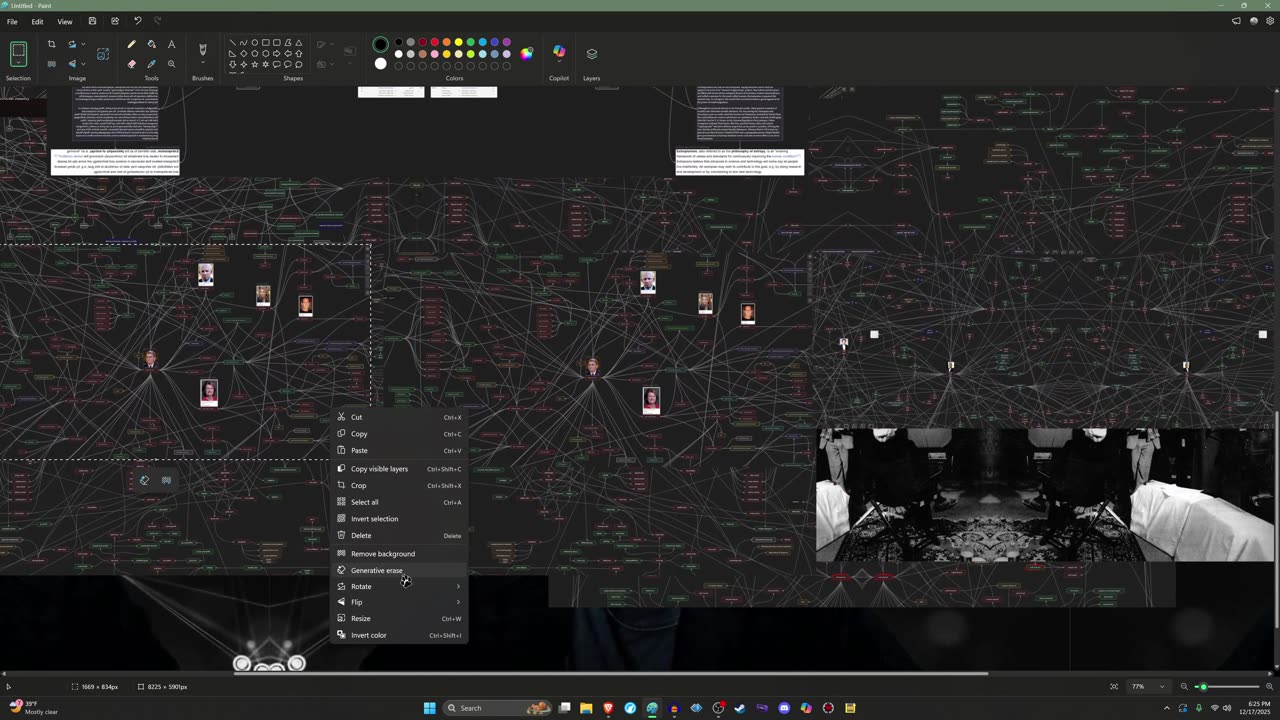Open the Copilot menu
This screenshot has height=720, width=1280.
[x=559, y=52]
